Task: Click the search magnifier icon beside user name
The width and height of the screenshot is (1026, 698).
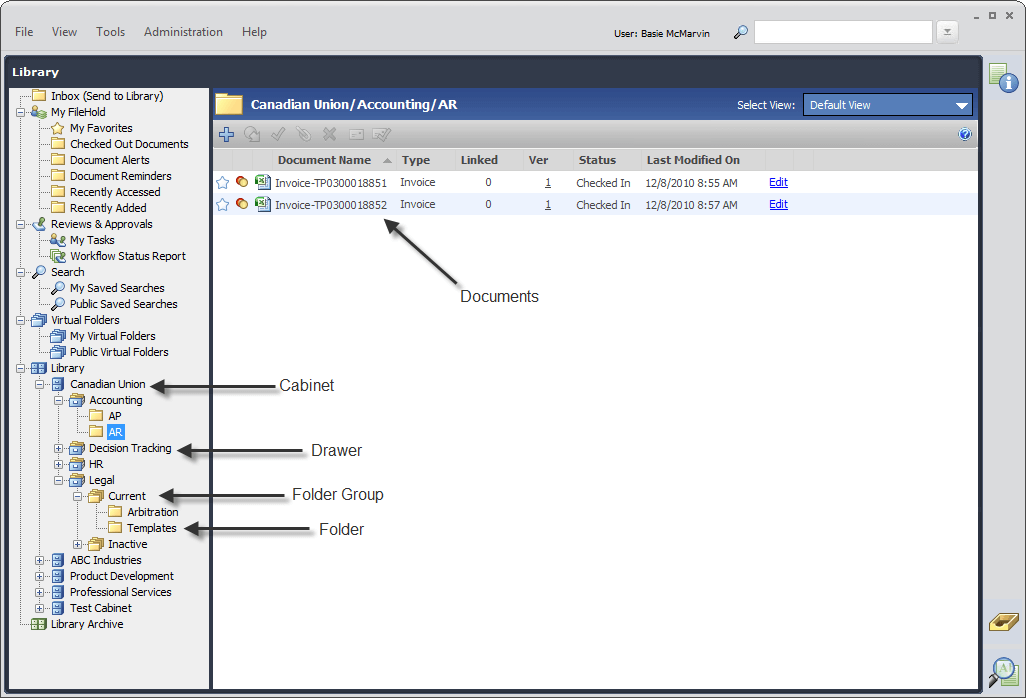Action: [741, 32]
